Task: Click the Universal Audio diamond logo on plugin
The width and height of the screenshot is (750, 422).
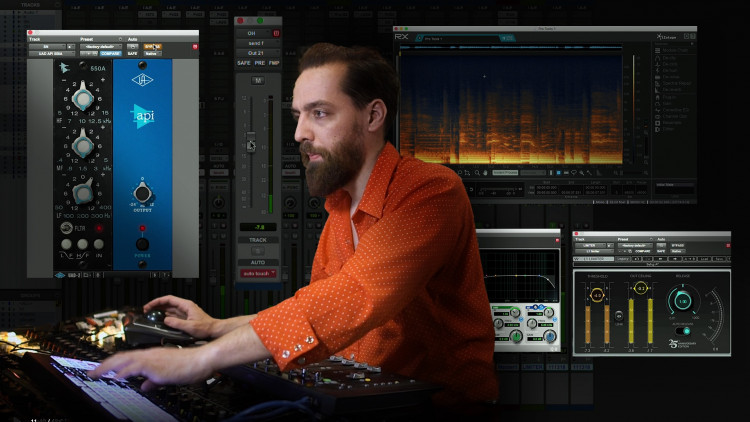Action: (143, 80)
